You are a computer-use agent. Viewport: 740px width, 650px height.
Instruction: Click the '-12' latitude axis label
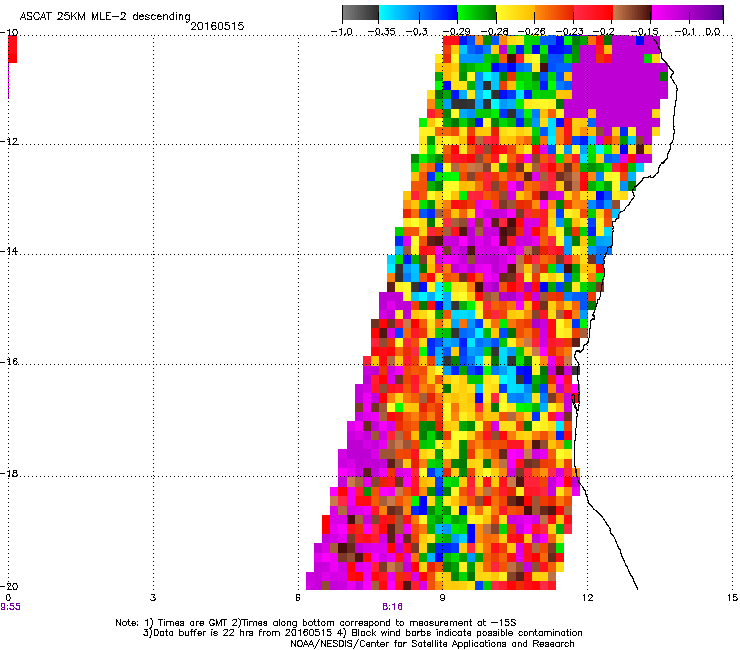tap(9, 142)
